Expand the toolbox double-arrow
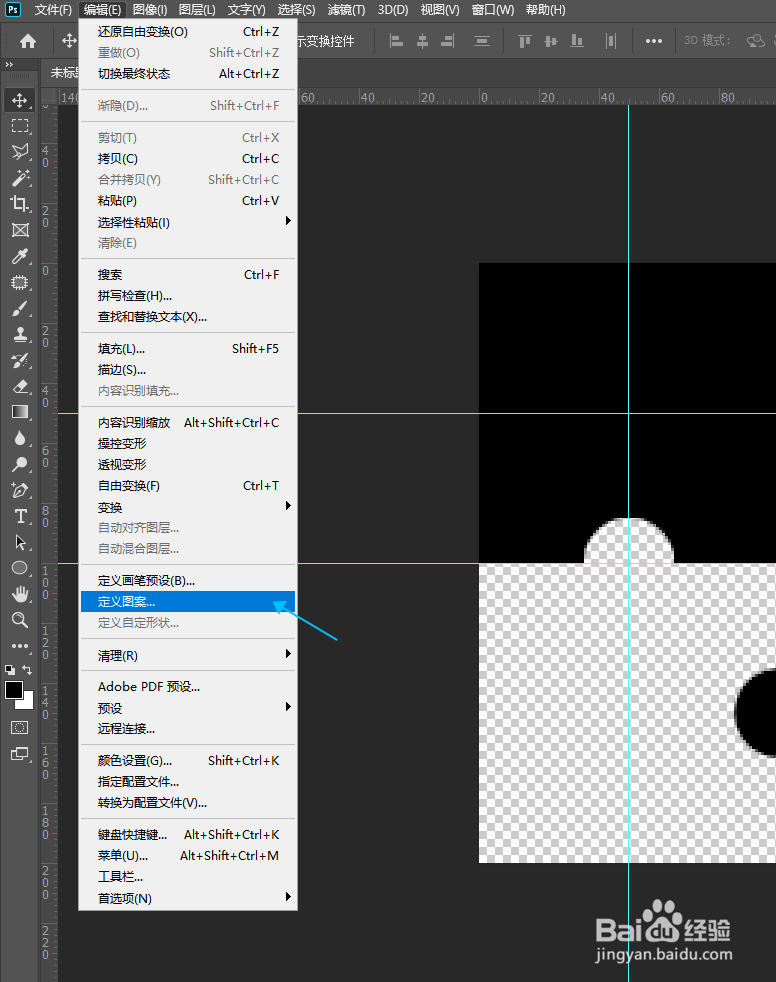Screen dimensions: 776x982 coord(9,65)
